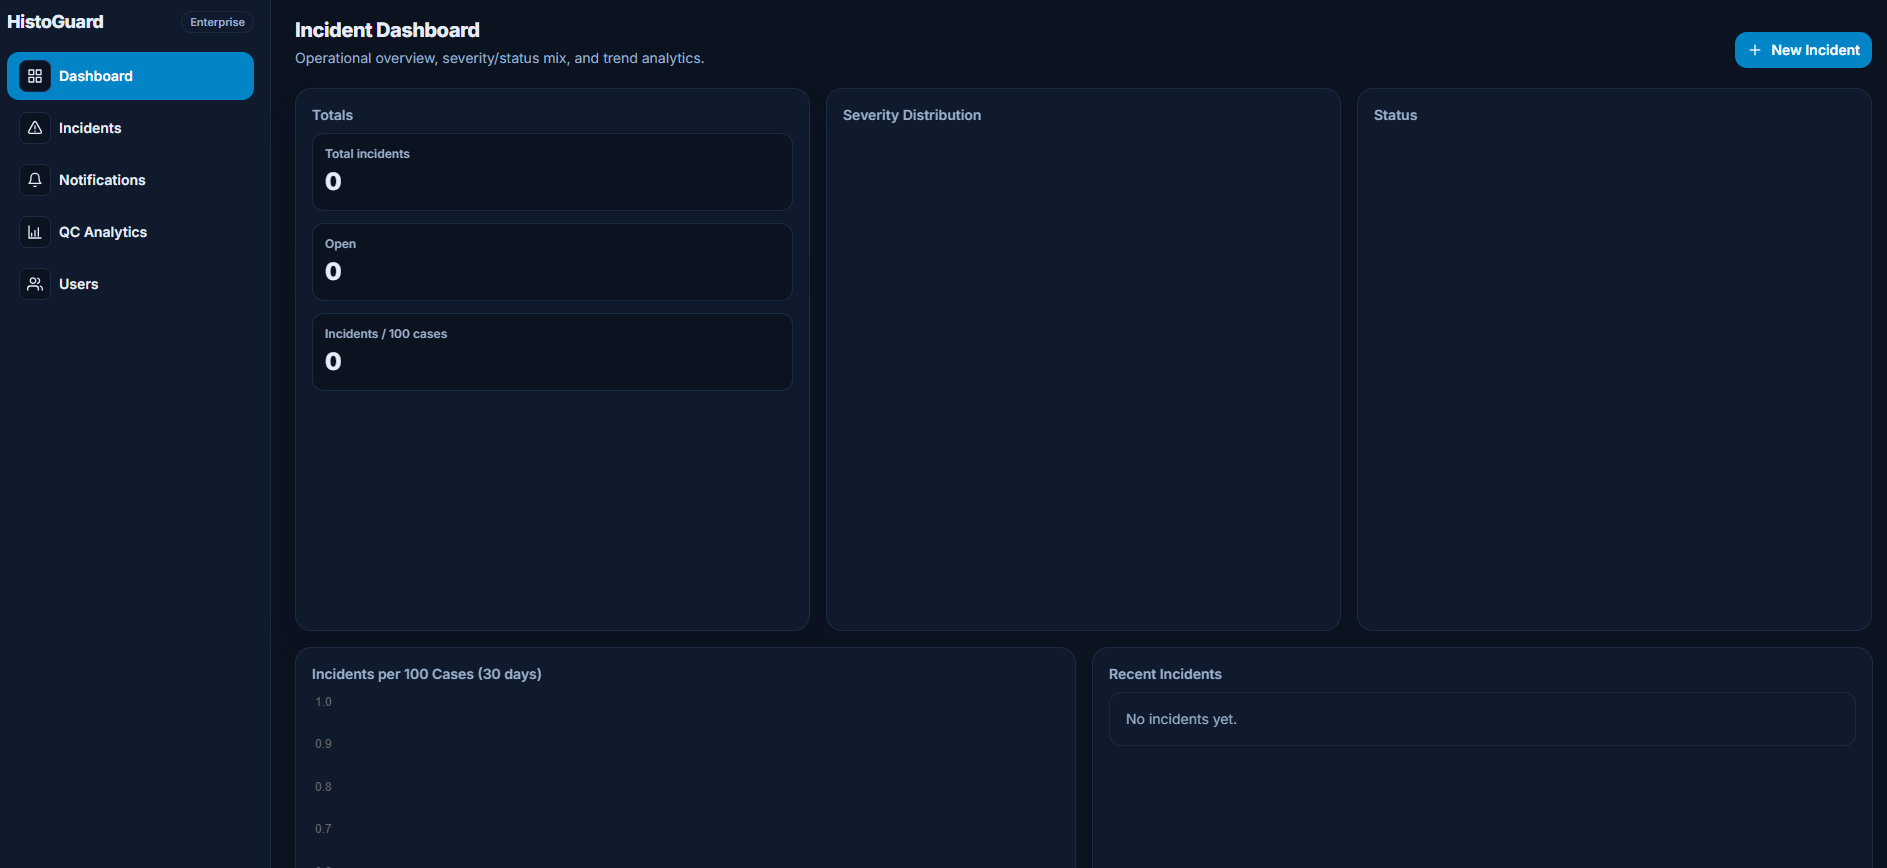Image resolution: width=1887 pixels, height=868 pixels.
Task: Select the Open incidents count card
Action: [552, 262]
